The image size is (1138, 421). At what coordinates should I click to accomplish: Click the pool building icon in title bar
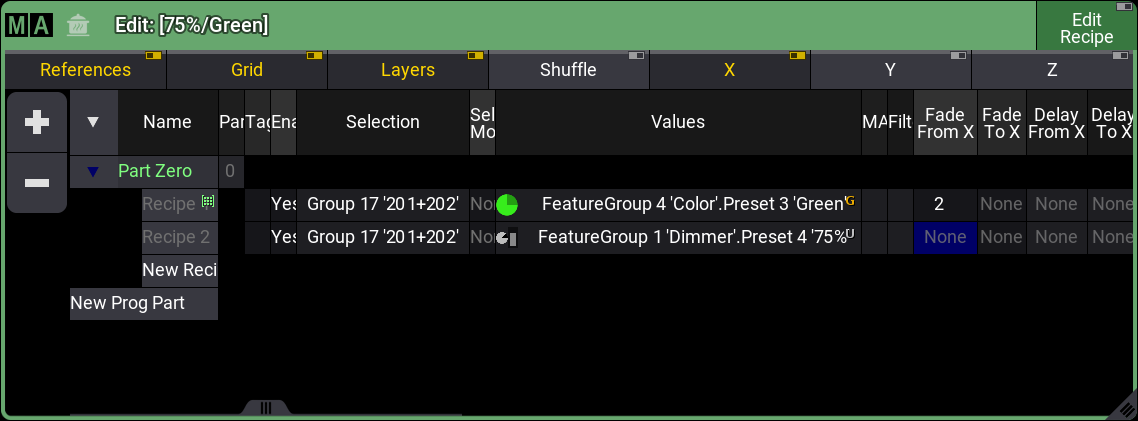[x=78, y=25]
